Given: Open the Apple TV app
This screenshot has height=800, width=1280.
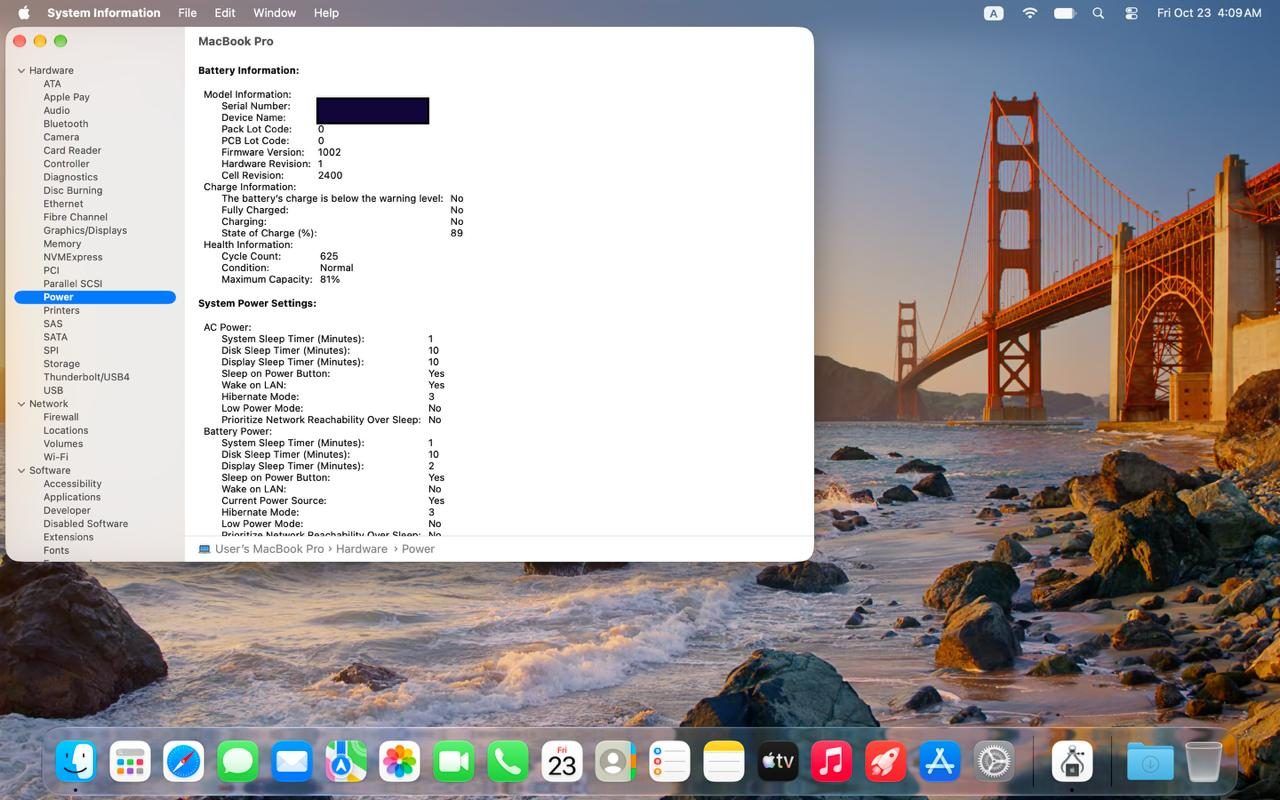Looking at the screenshot, I should click(x=778, y=762).
